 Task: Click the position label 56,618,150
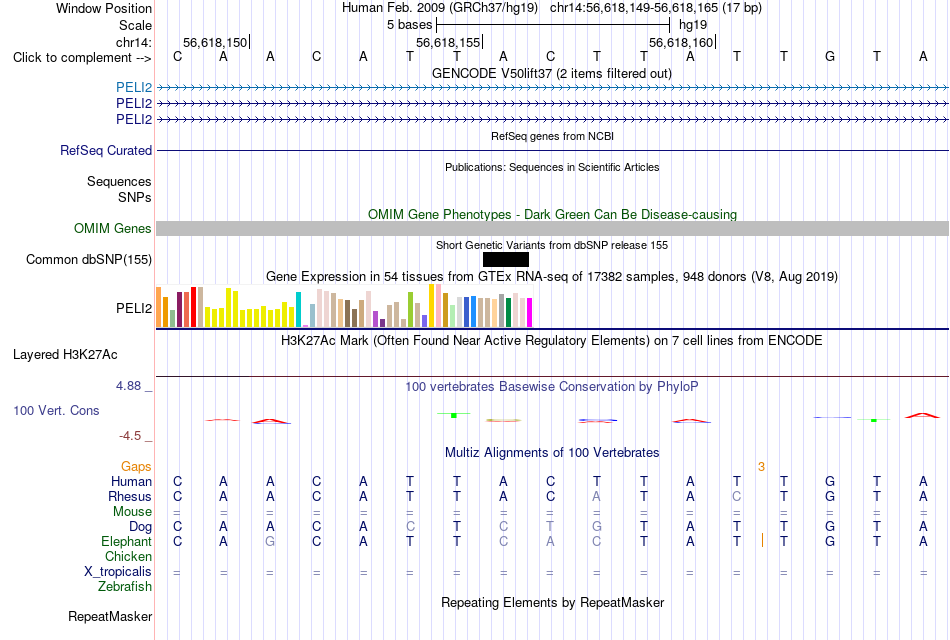pos(215,42)
